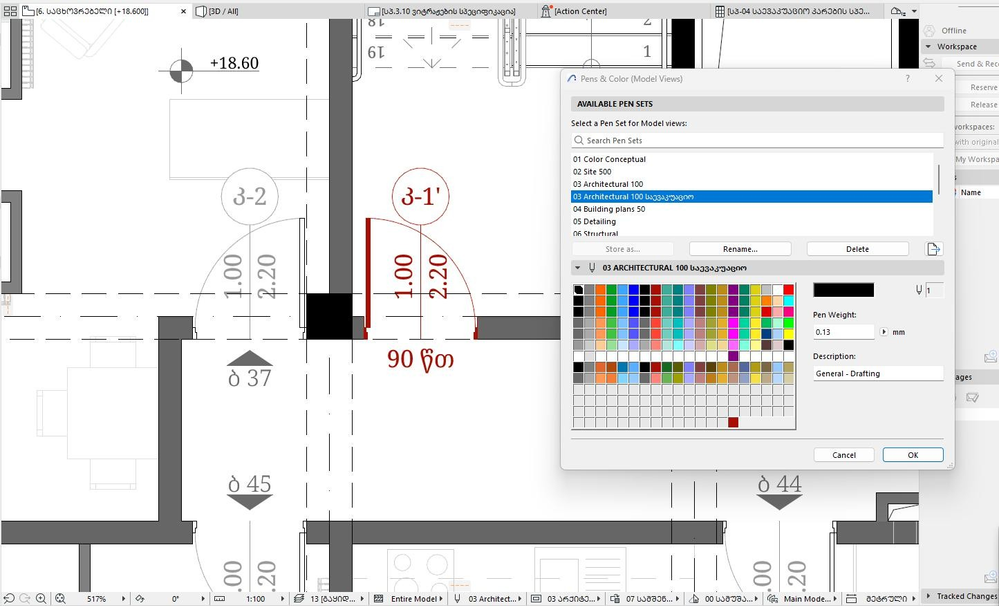Viewport: 999px width, 606px height.
Task: Click the Search Pen Sets field
Action: click(757, 140)
